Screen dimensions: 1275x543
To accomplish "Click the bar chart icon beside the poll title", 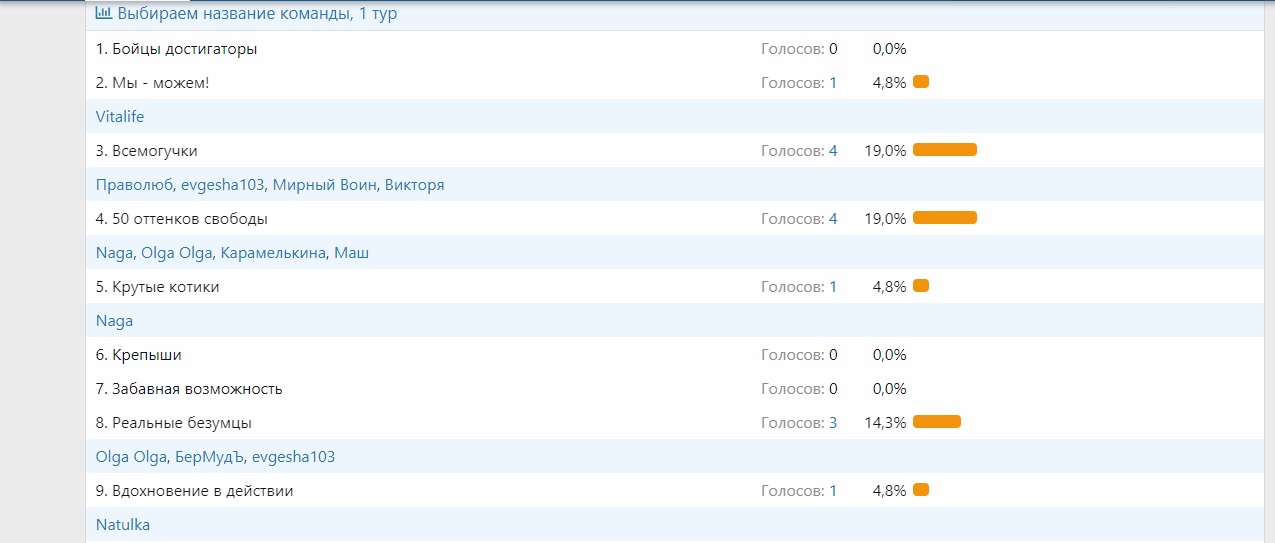I will (103, 14).
